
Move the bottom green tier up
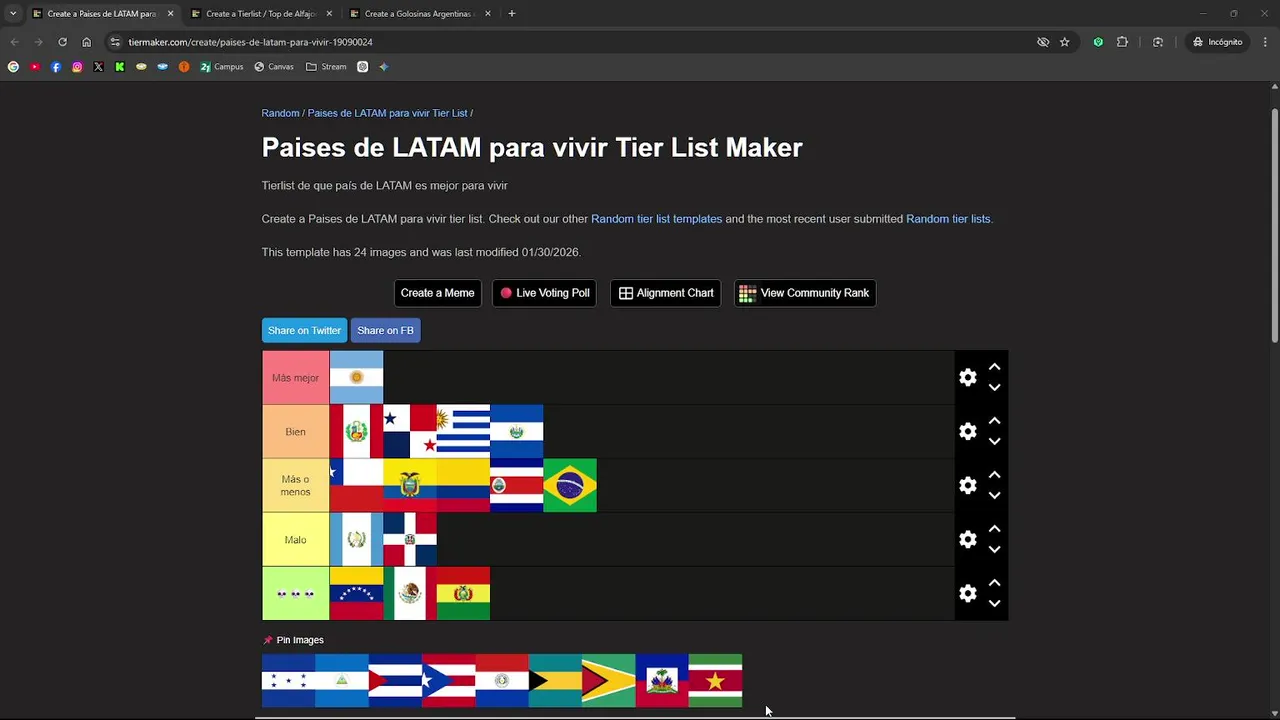click(x=994, y=583)
